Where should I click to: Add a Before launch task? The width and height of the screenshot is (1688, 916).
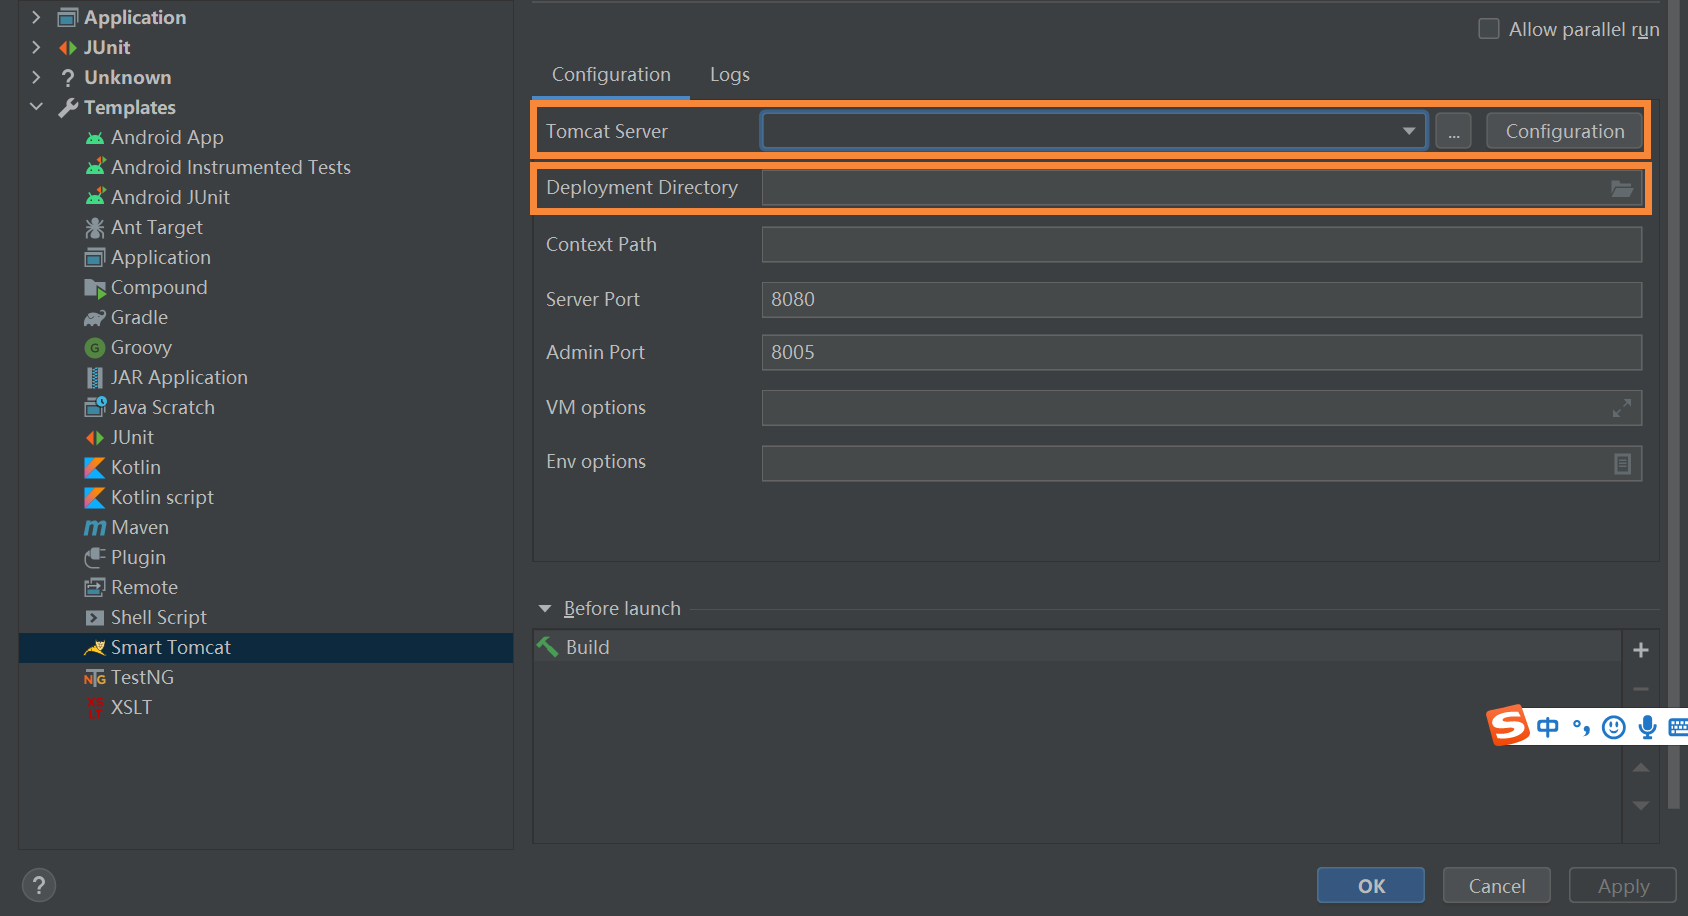click(x=1641, y=650)
